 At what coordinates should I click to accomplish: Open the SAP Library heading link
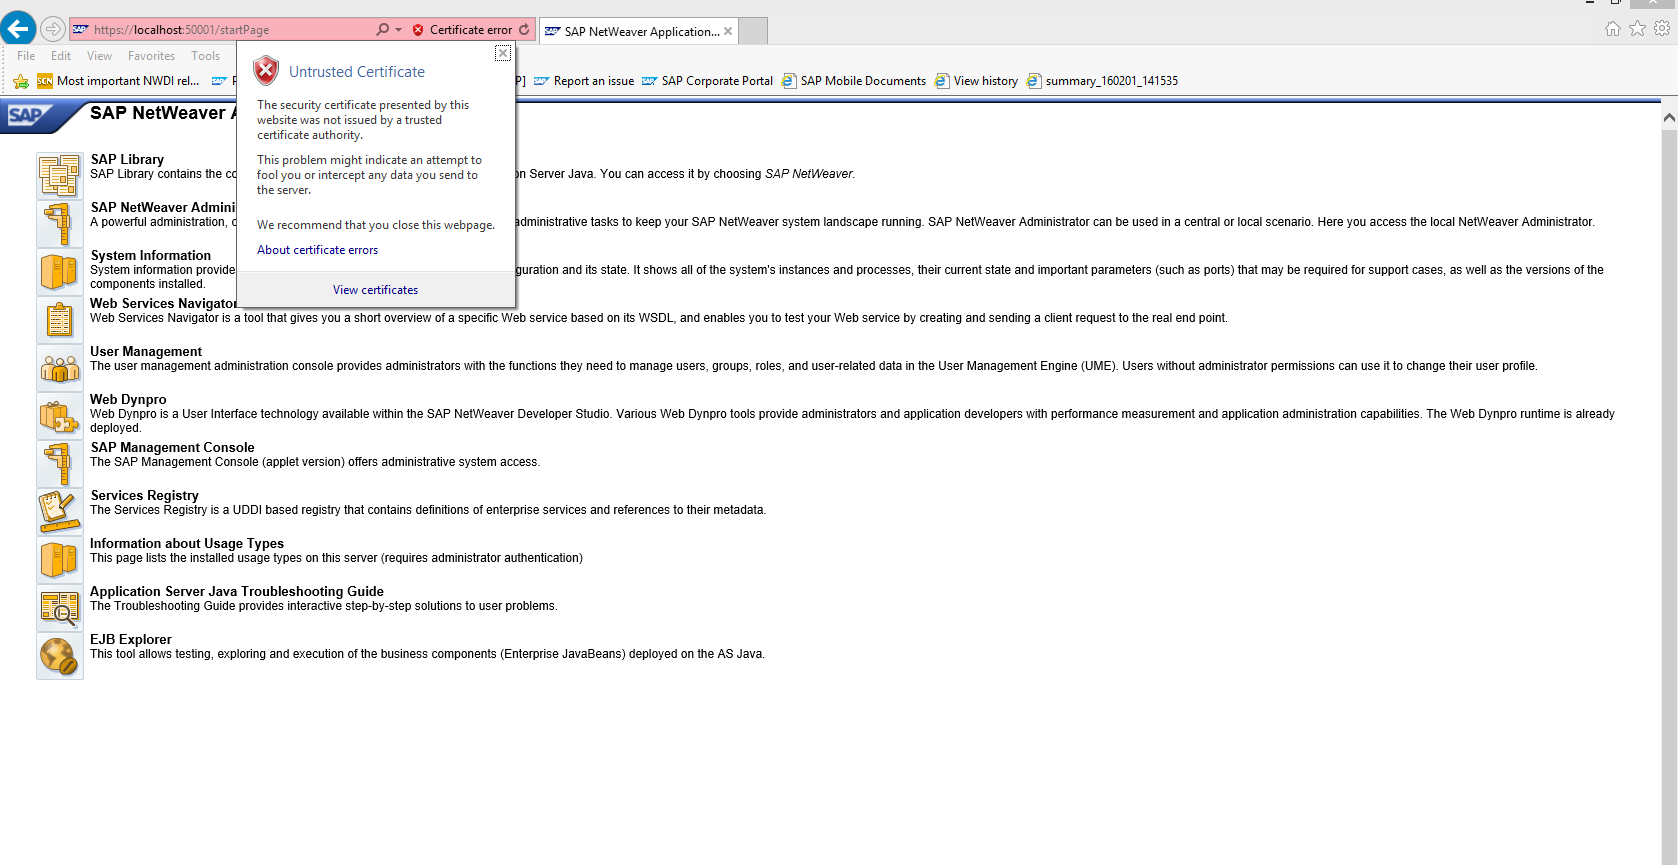click(x=127, y=159)
